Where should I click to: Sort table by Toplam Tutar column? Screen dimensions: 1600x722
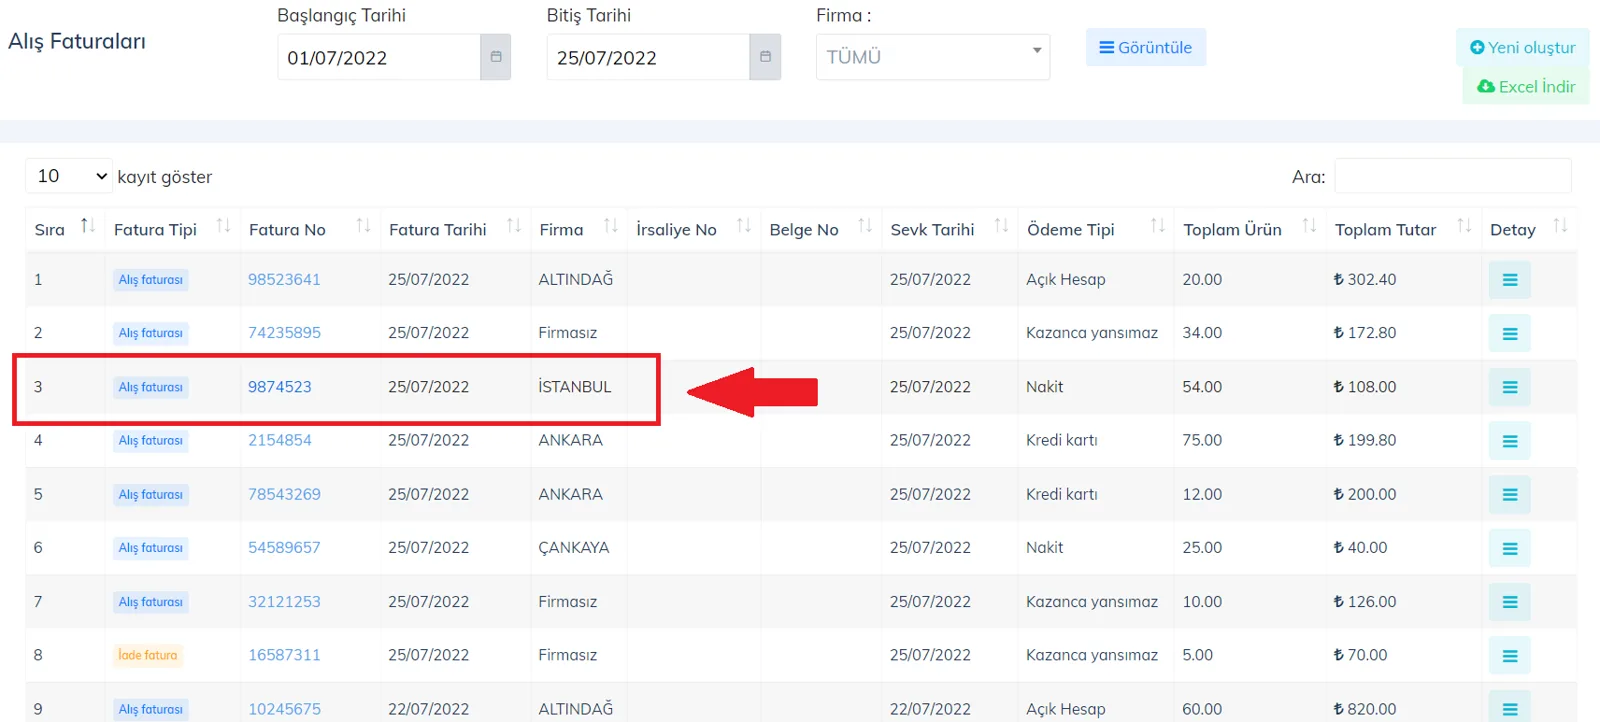[1402, 229]
